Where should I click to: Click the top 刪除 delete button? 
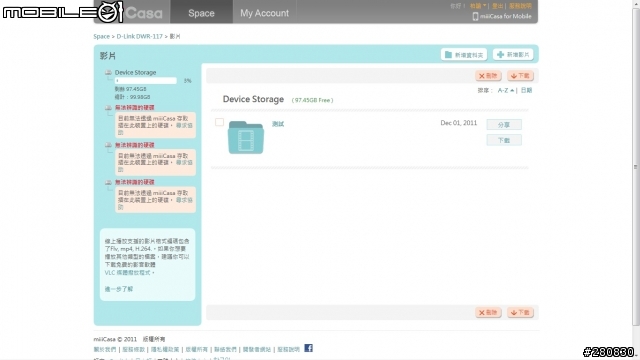[488, 76]
